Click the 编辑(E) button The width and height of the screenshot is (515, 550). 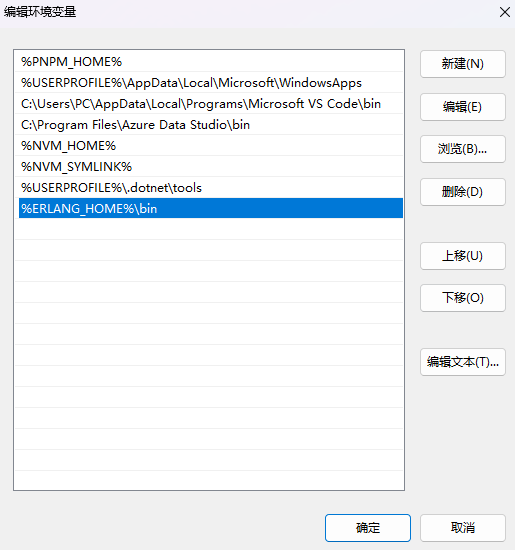tap(463, 107)
